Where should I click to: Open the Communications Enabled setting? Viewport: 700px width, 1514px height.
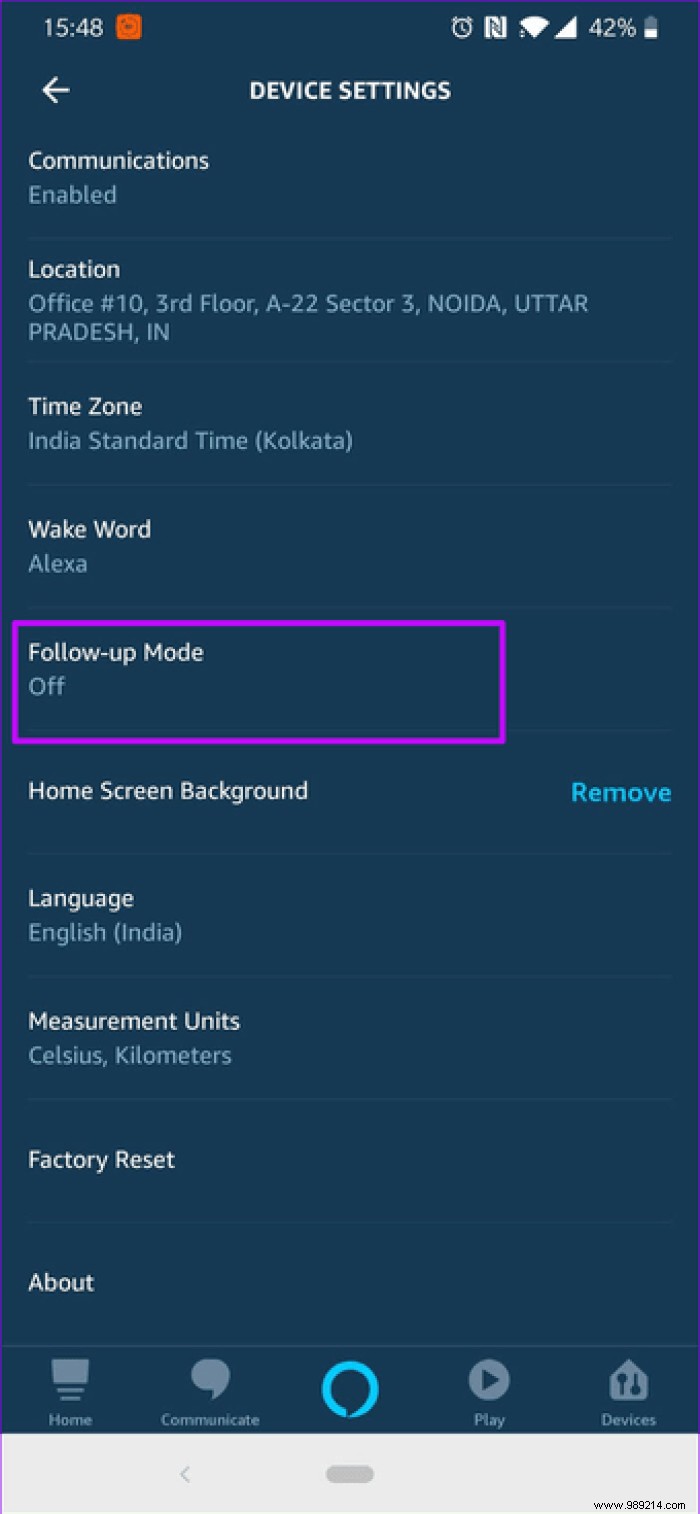tap(350, 178)
